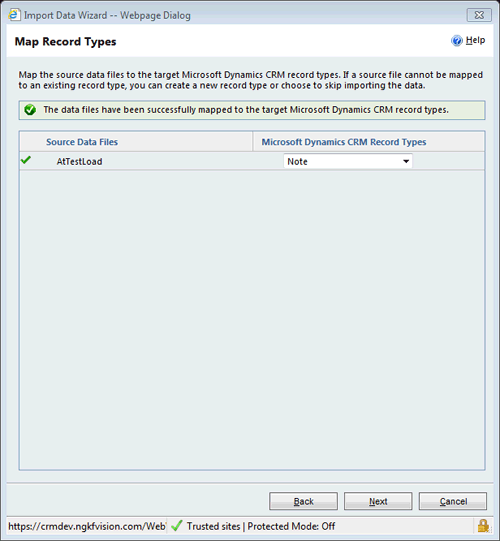
Task: Click the successfully mapped notification message
Action: pos(246,110)
